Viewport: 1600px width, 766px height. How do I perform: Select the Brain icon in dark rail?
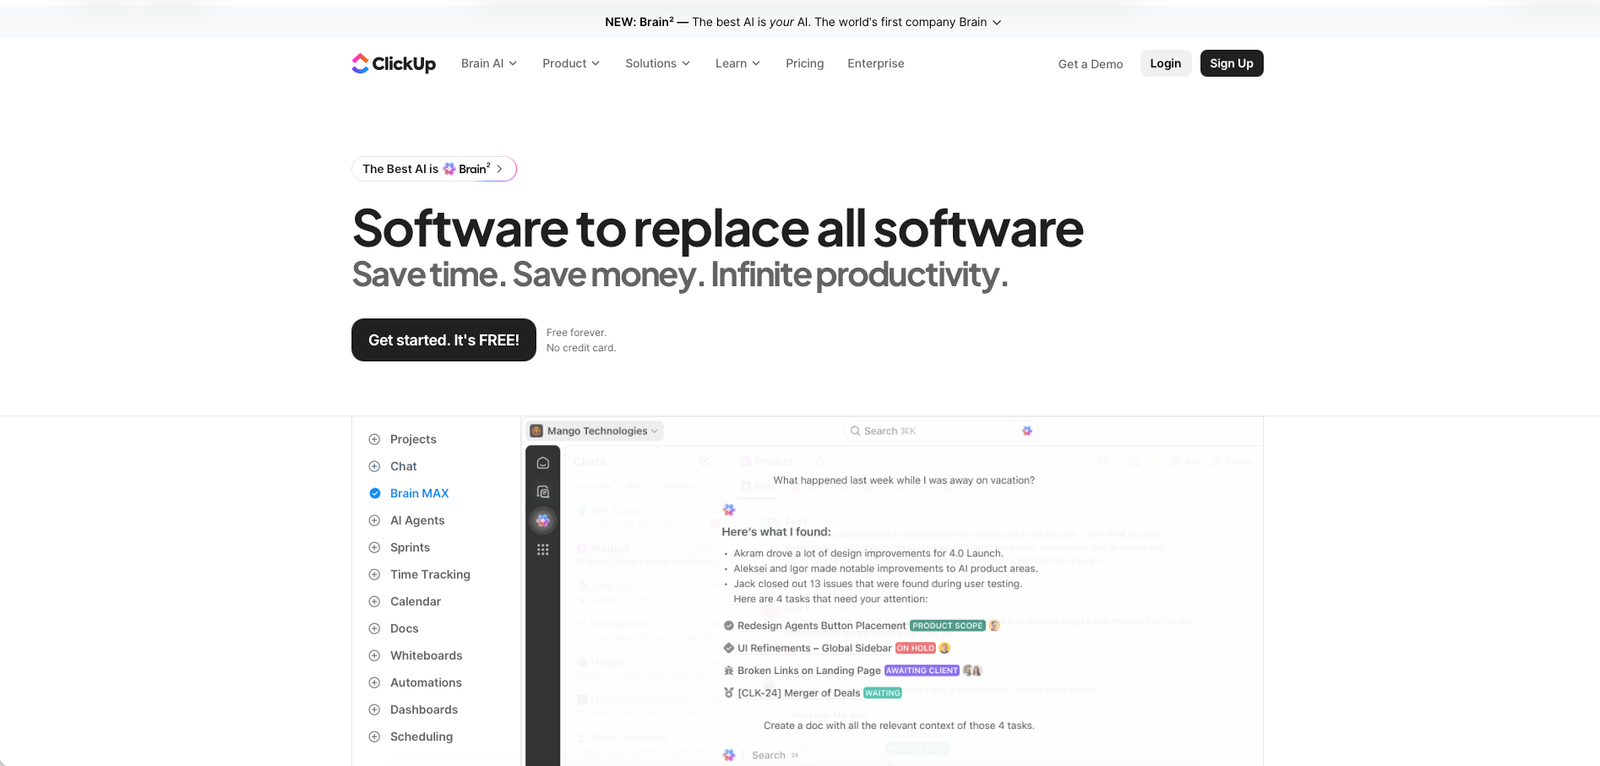(543, 520)
